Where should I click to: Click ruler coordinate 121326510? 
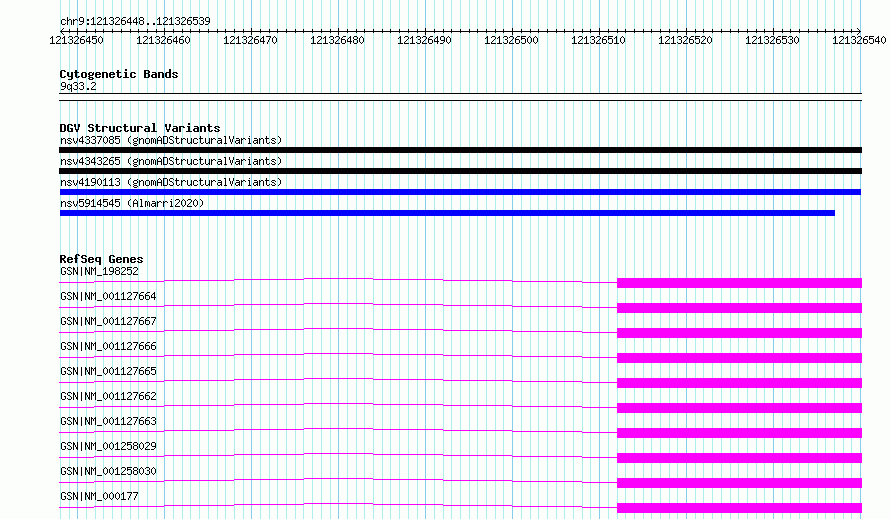598,40
